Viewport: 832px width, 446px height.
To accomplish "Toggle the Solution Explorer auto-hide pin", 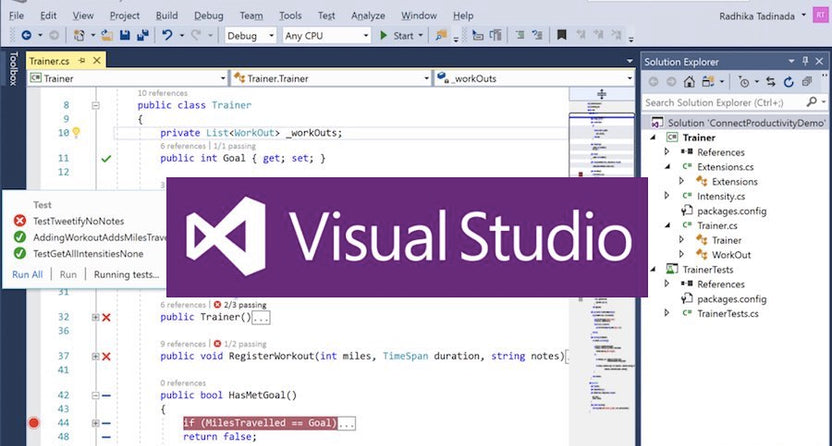I will pos(805,62).
